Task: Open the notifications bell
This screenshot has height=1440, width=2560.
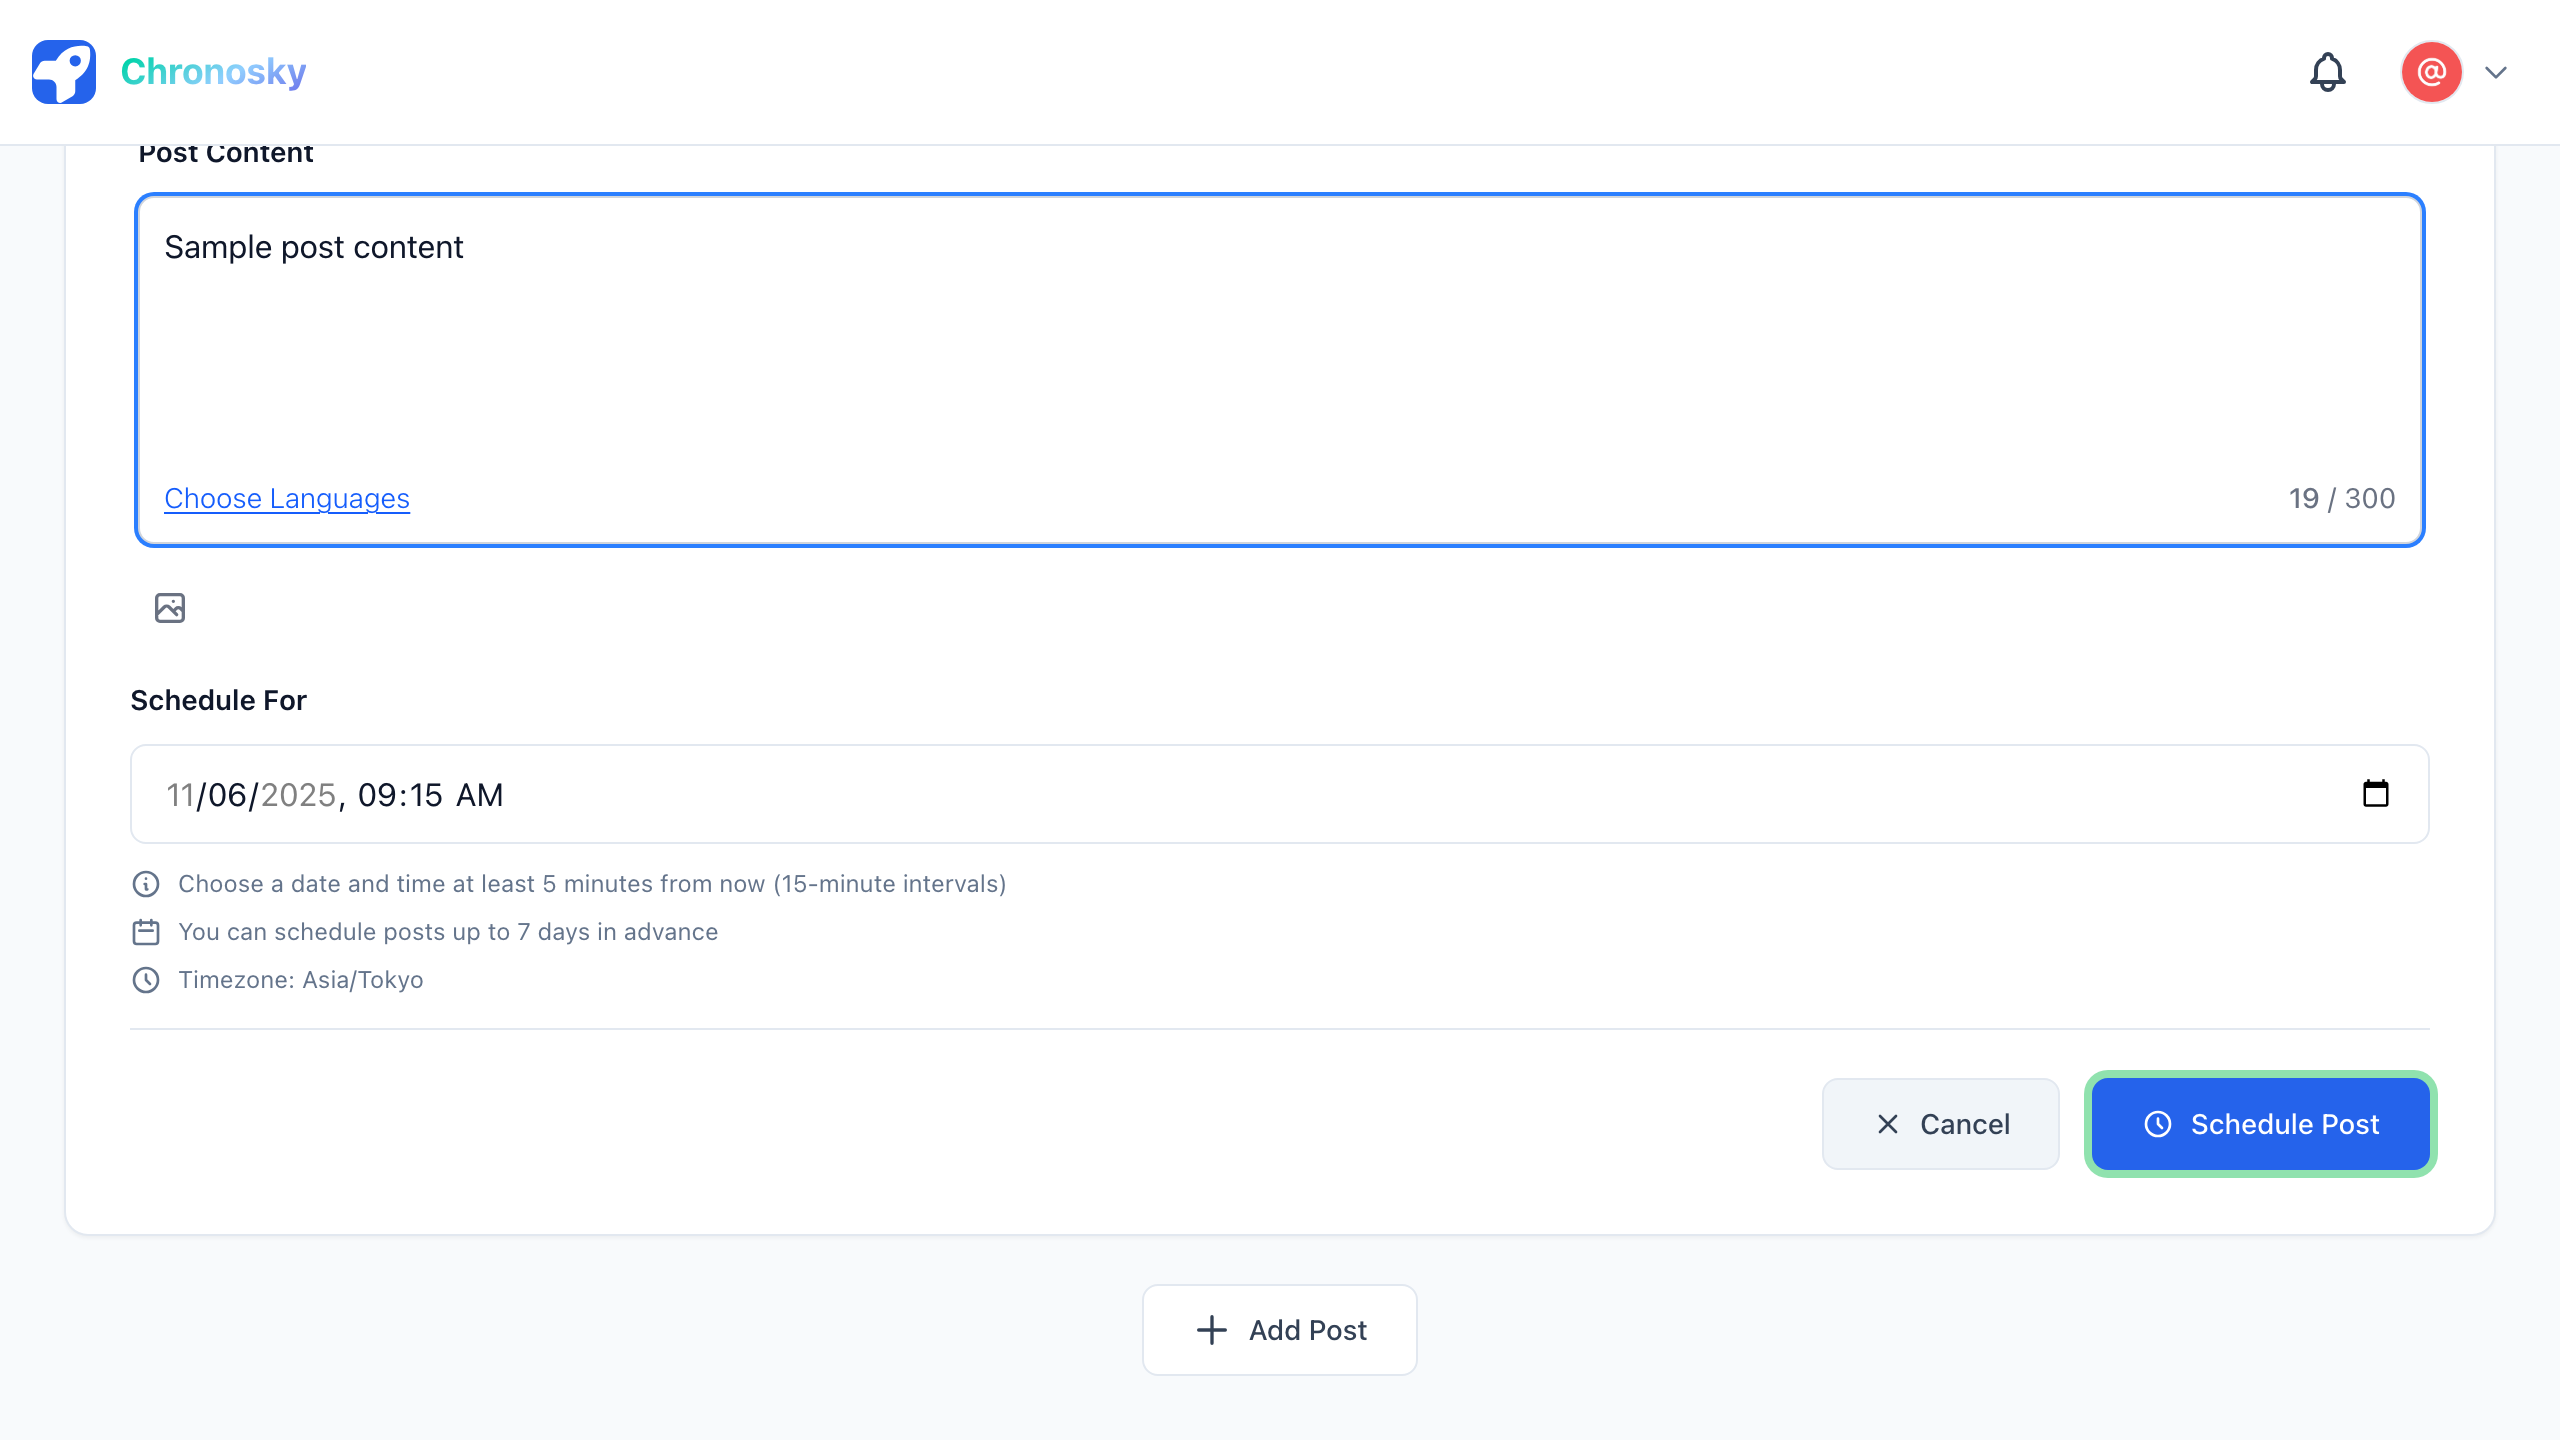Action: click(2327, 72)
